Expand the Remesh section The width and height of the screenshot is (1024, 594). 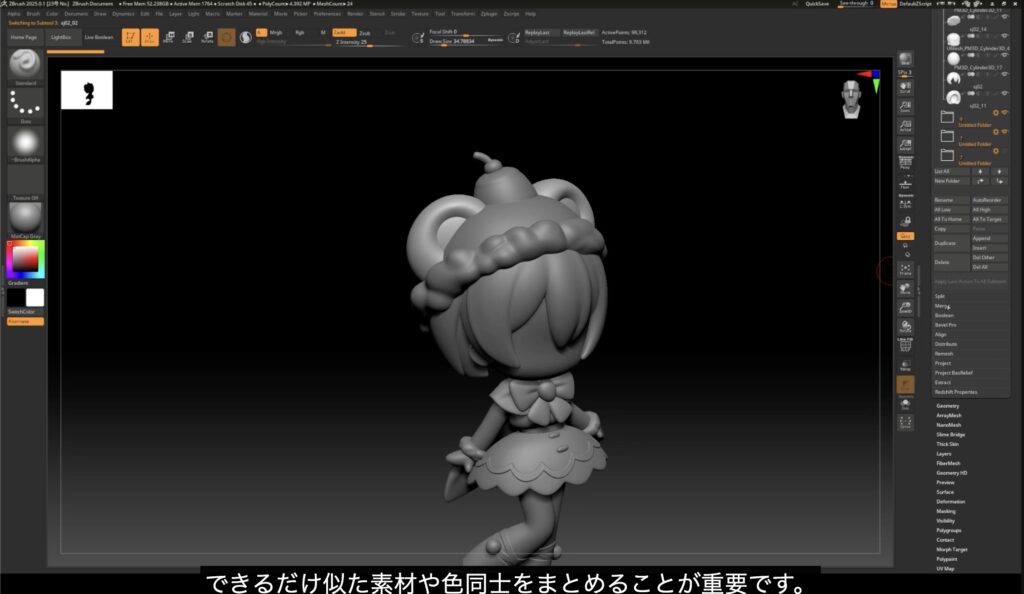pyautogui.click(x=944, y=354)
